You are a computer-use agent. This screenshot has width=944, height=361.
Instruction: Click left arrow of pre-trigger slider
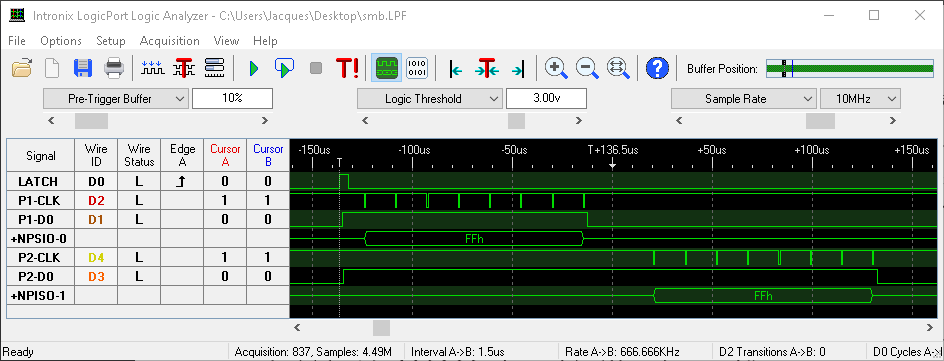click(51, 121)
